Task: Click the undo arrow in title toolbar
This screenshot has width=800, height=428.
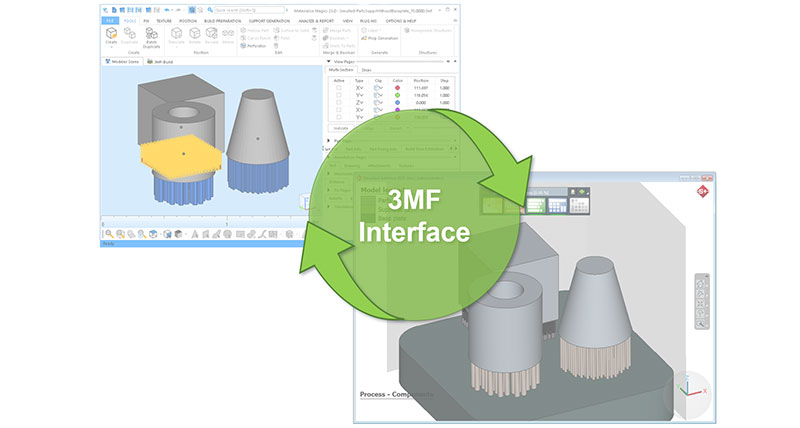Action: coord(167,10)
